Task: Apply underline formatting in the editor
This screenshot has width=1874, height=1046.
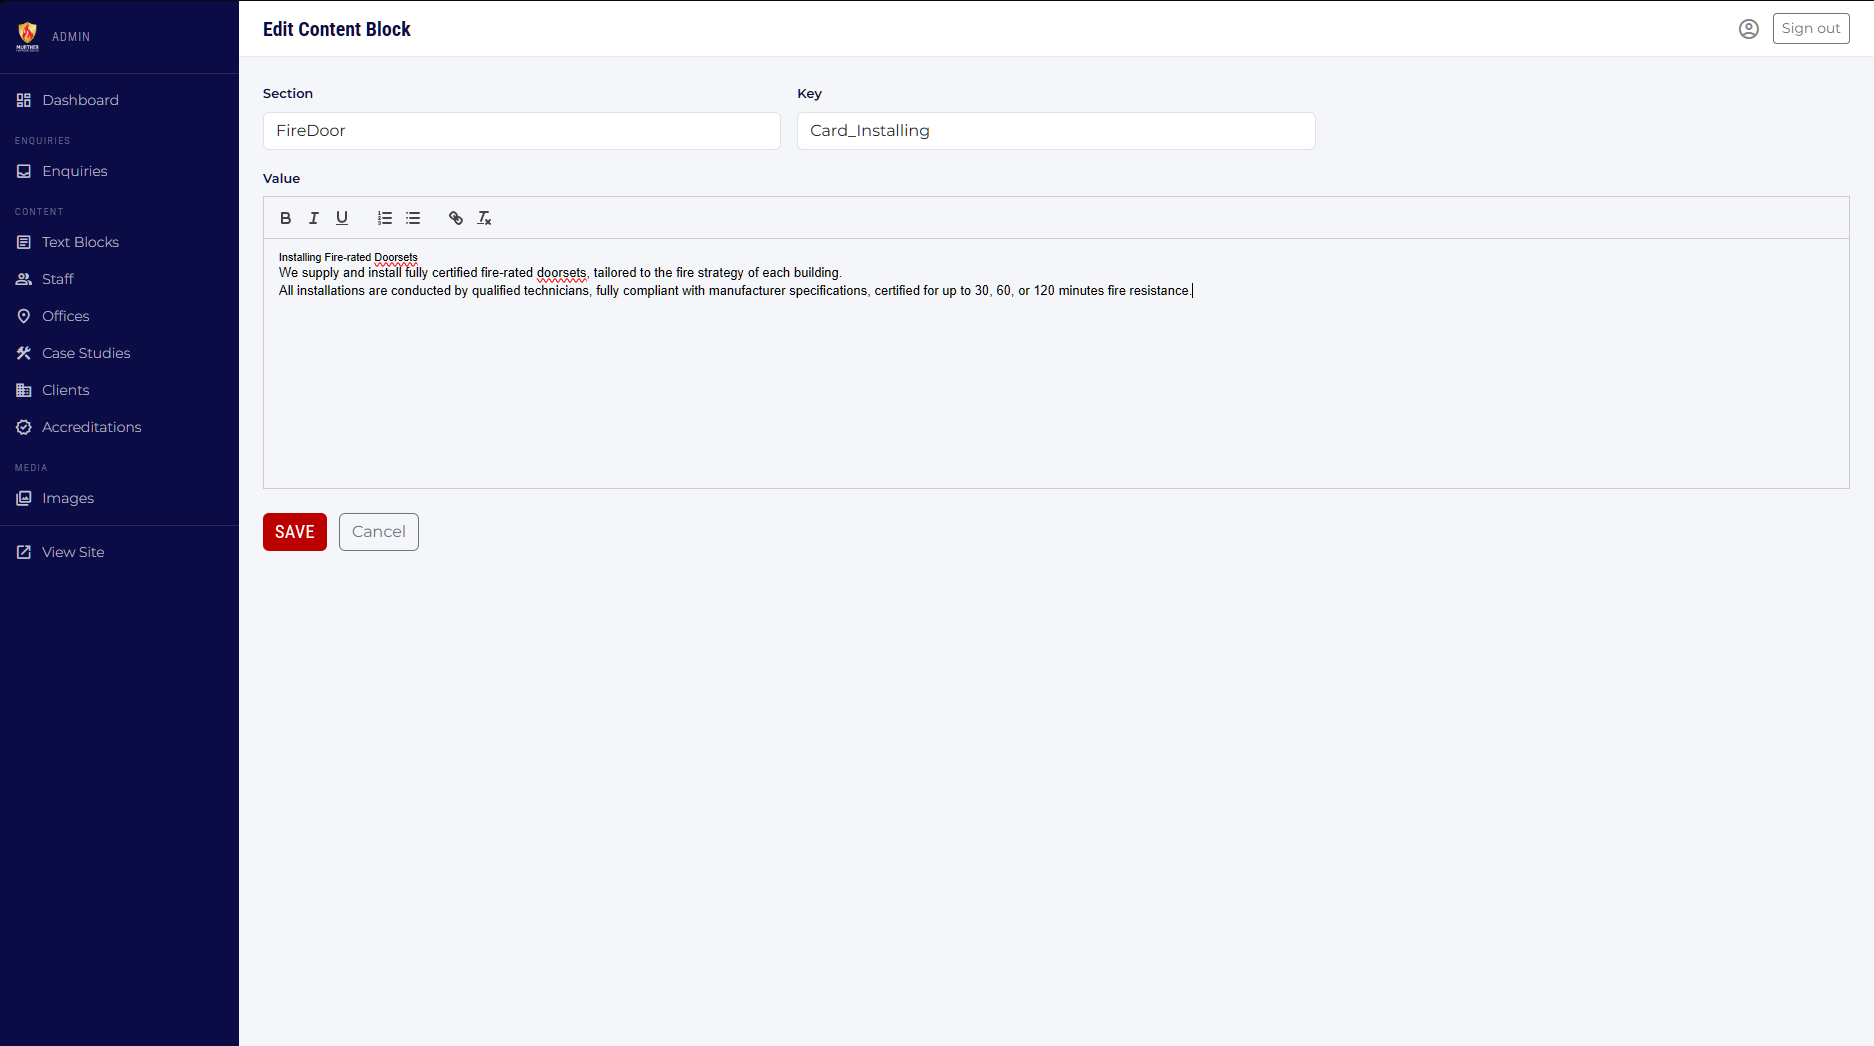Action: coord(341,218)
